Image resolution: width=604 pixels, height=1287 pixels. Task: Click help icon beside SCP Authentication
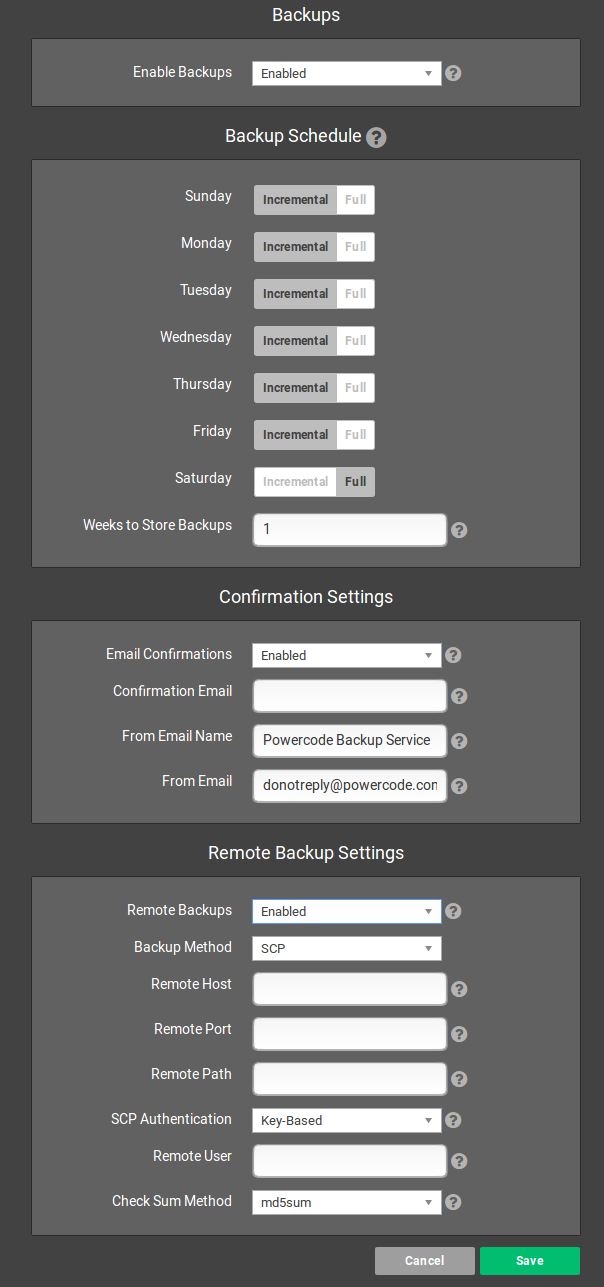pyautogui.click(x=453, y=1120)
